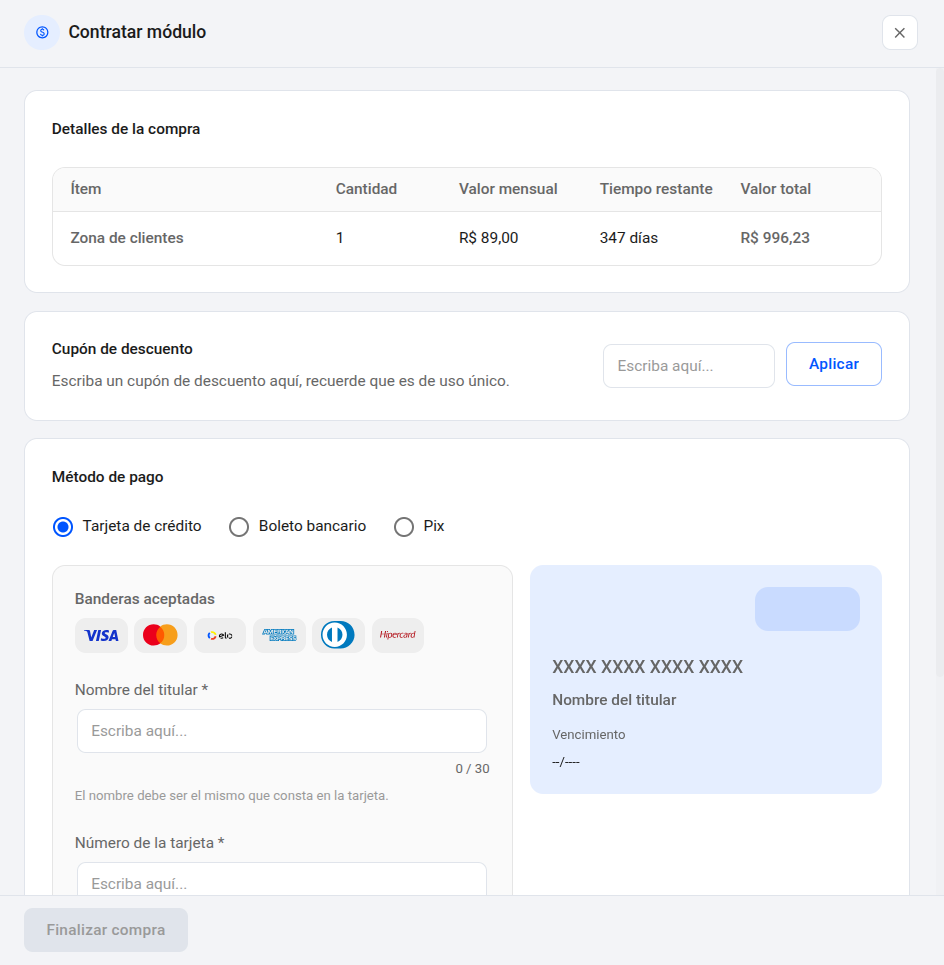Focus the Nombre del titular field

coord(282,731)
